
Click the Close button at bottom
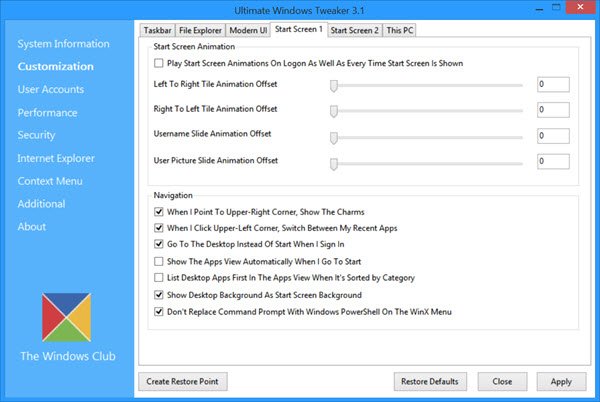pyautogui.click(x=502, y=381)
